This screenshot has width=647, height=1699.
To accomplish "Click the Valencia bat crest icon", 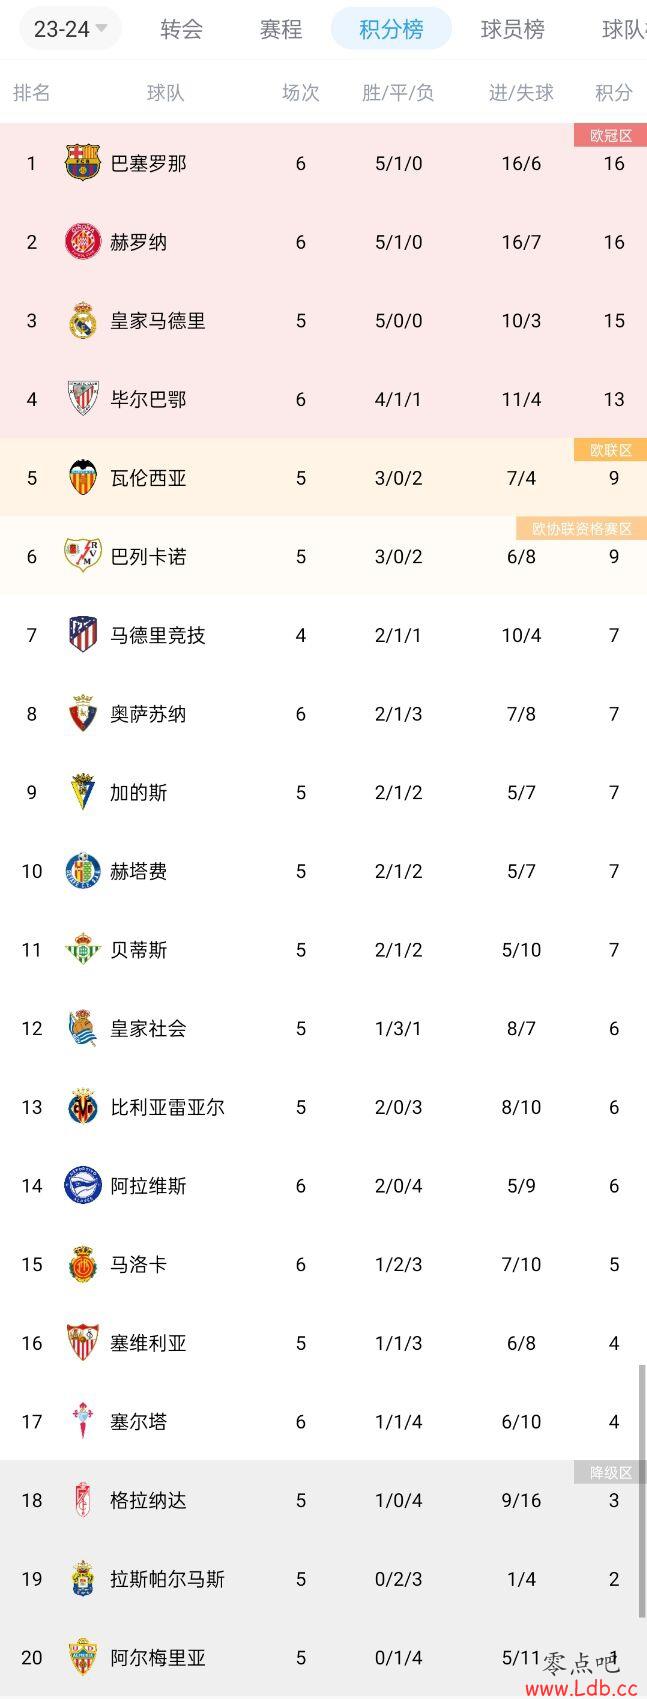I will (x=82, y=478).
